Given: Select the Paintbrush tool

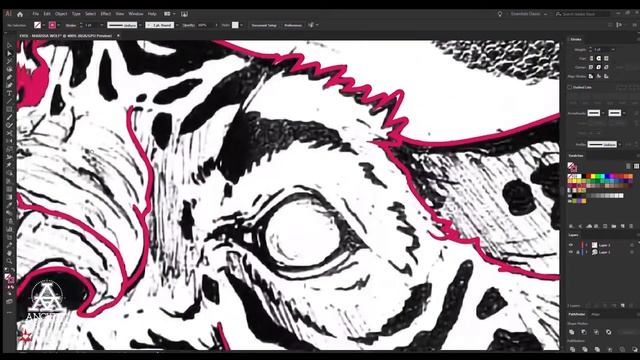Looking at the screenshot, I should [x=9, y=117].
